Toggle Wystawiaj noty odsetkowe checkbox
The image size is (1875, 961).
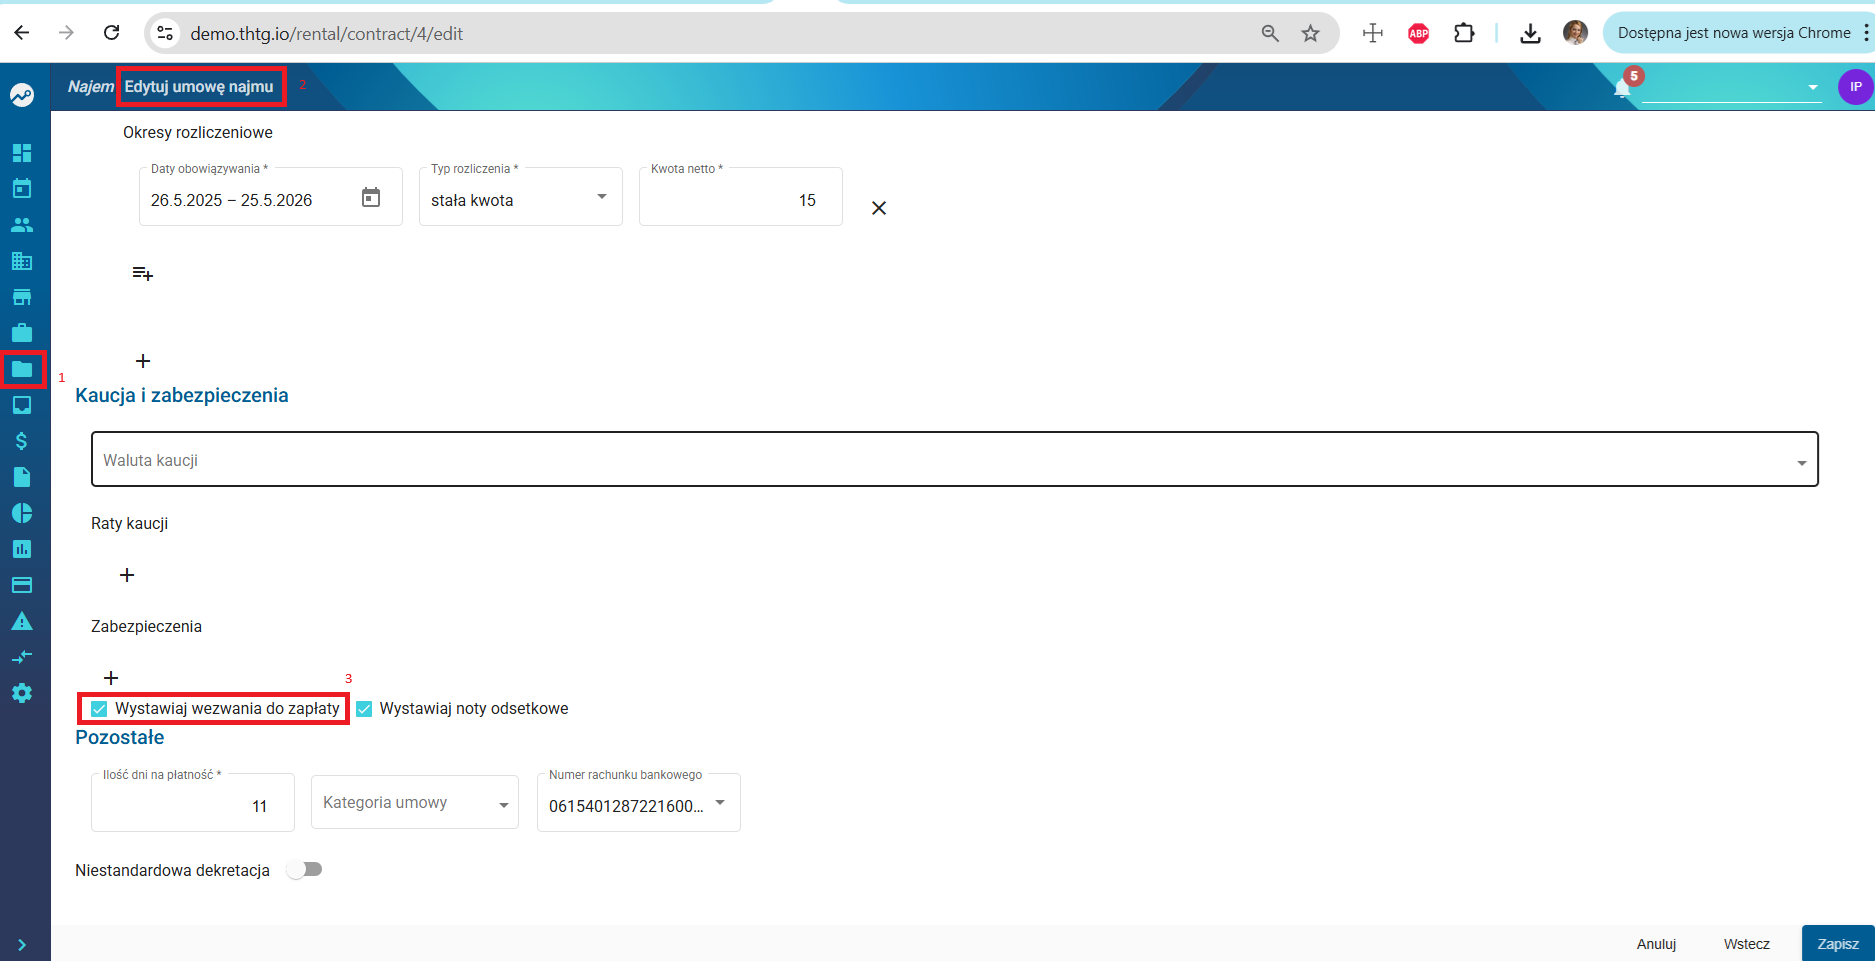(364, 709)
